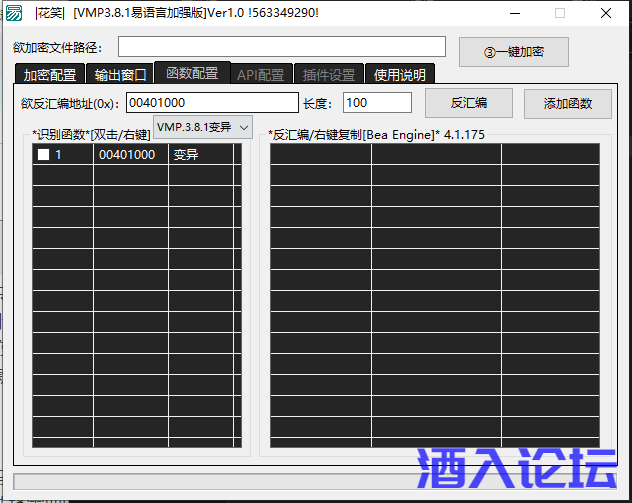Screen dimensions: 632x503
Task: Open the 输出窗口 tab
Action: pyautogui.click(x=121, y=75)
